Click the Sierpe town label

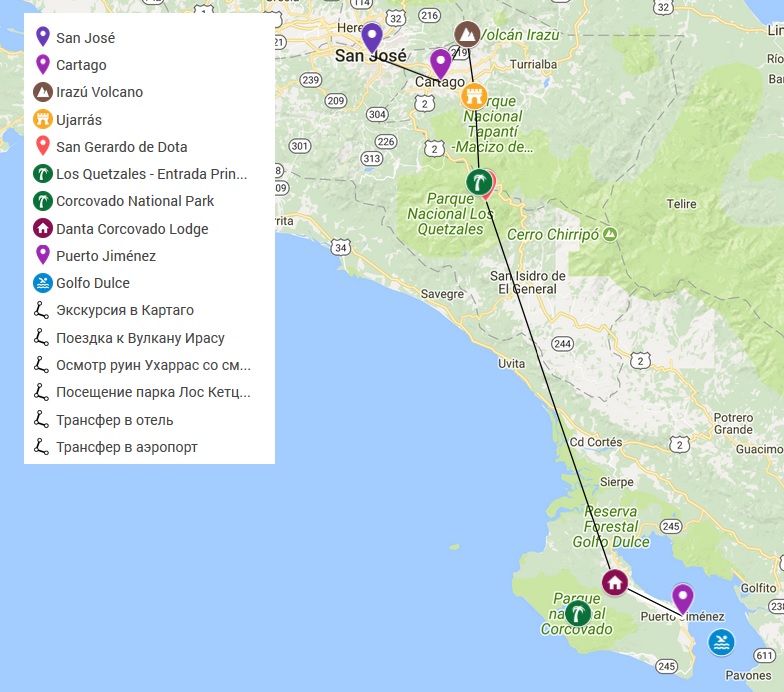tap(616, 482)
